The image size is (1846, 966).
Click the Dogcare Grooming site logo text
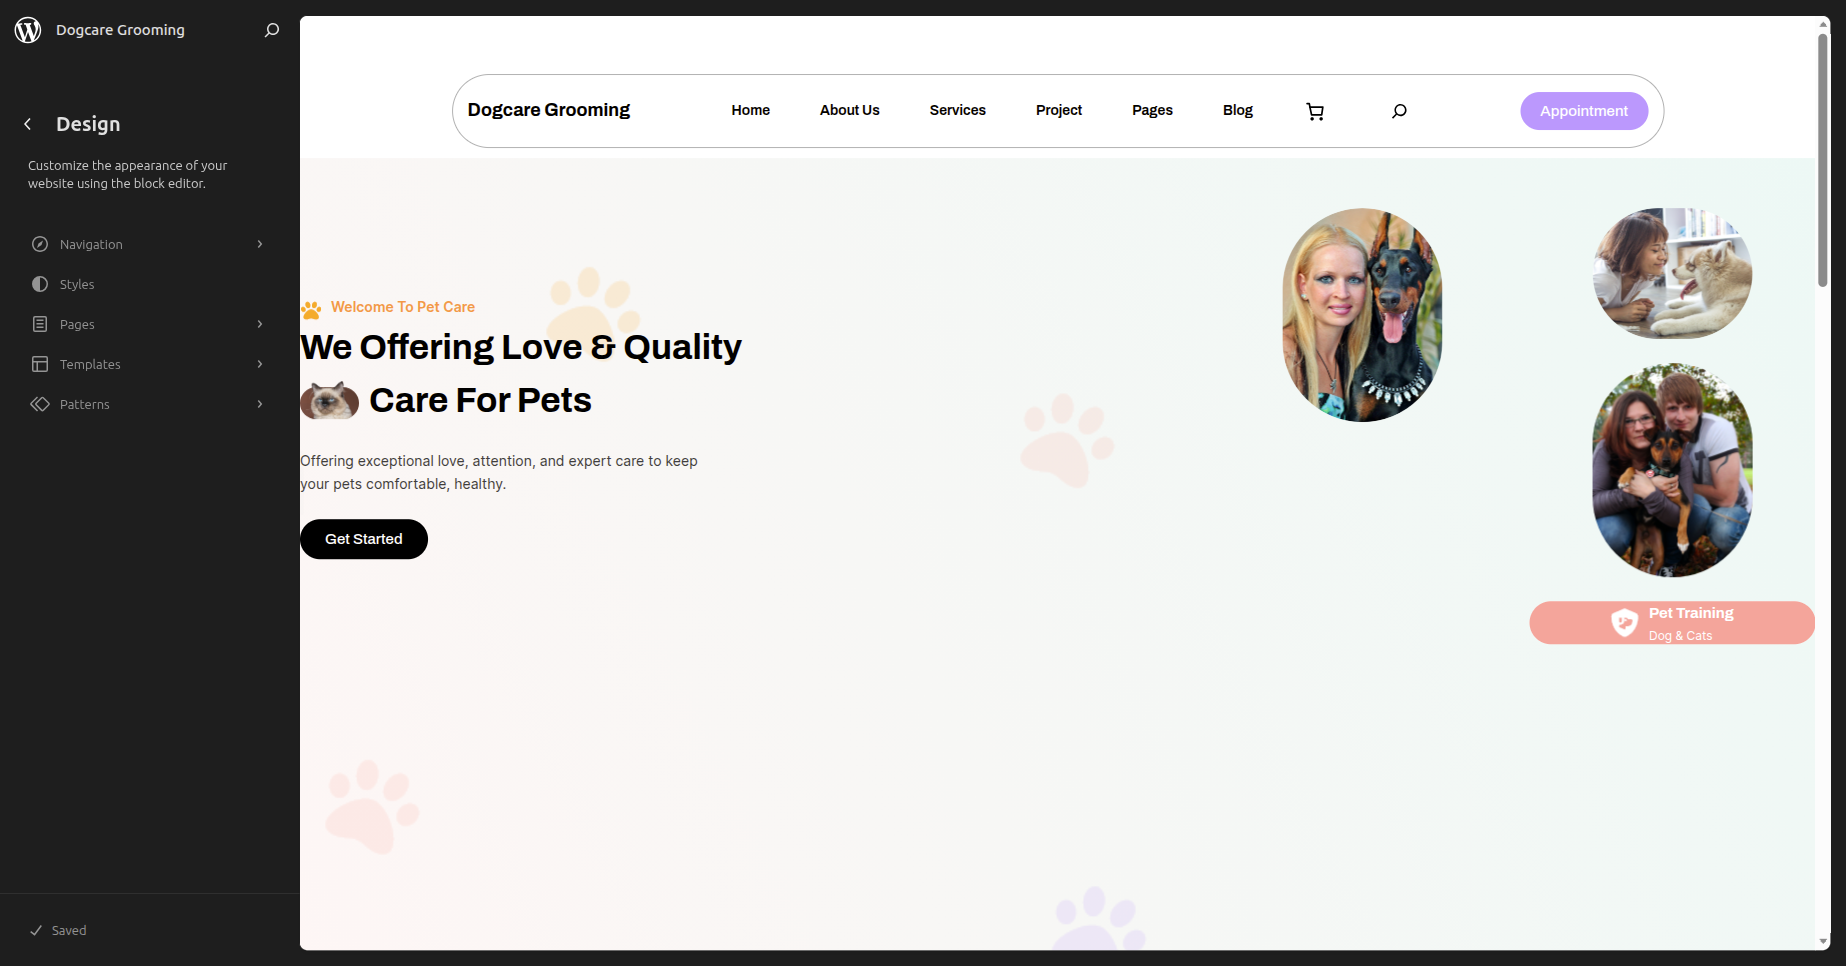(549, 110)
